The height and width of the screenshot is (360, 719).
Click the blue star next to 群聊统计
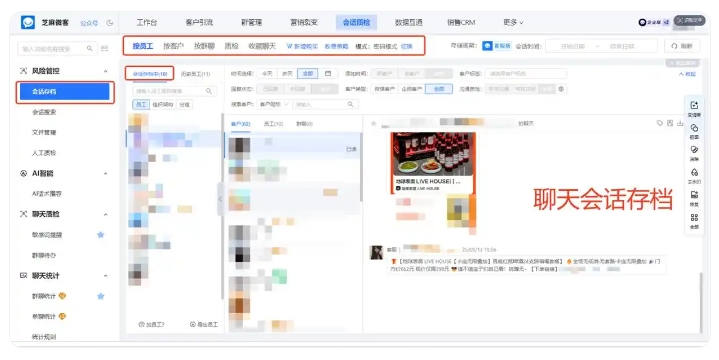[101, 296]
